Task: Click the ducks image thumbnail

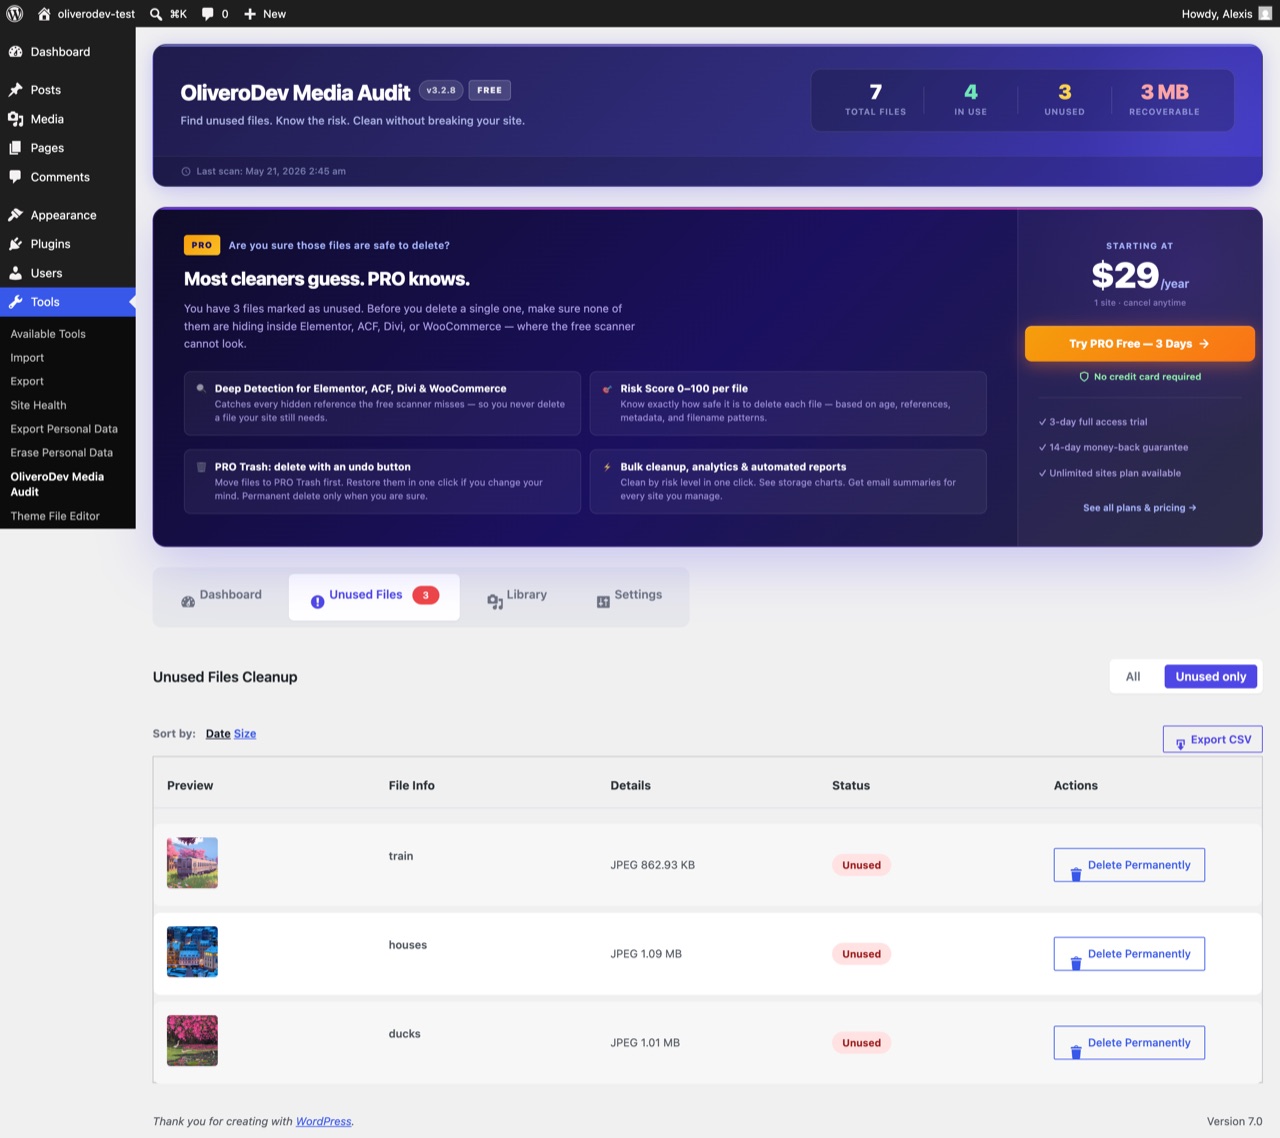Action: point(192,1041)
